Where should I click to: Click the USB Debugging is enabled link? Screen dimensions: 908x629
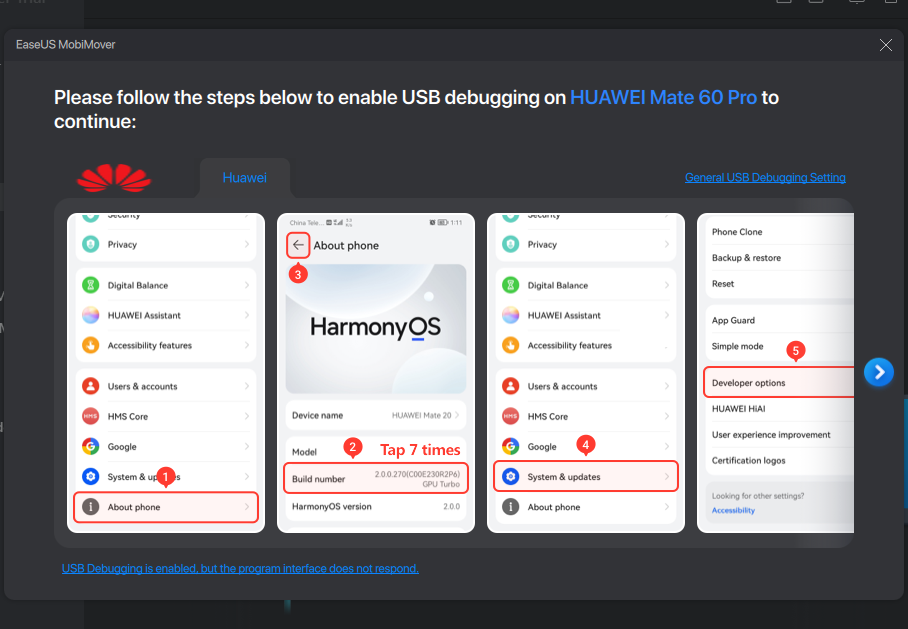[x=240, y=568]
